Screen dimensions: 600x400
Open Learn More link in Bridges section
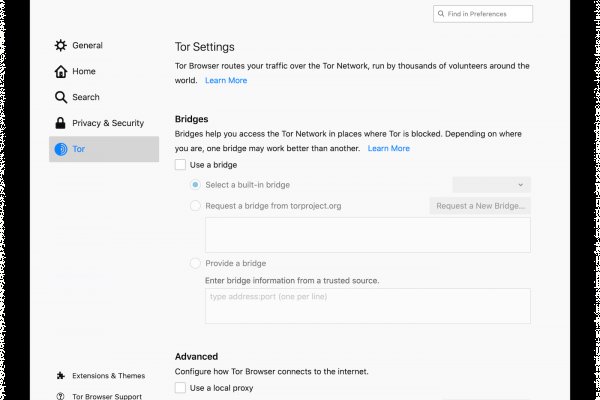click(388, 148)
